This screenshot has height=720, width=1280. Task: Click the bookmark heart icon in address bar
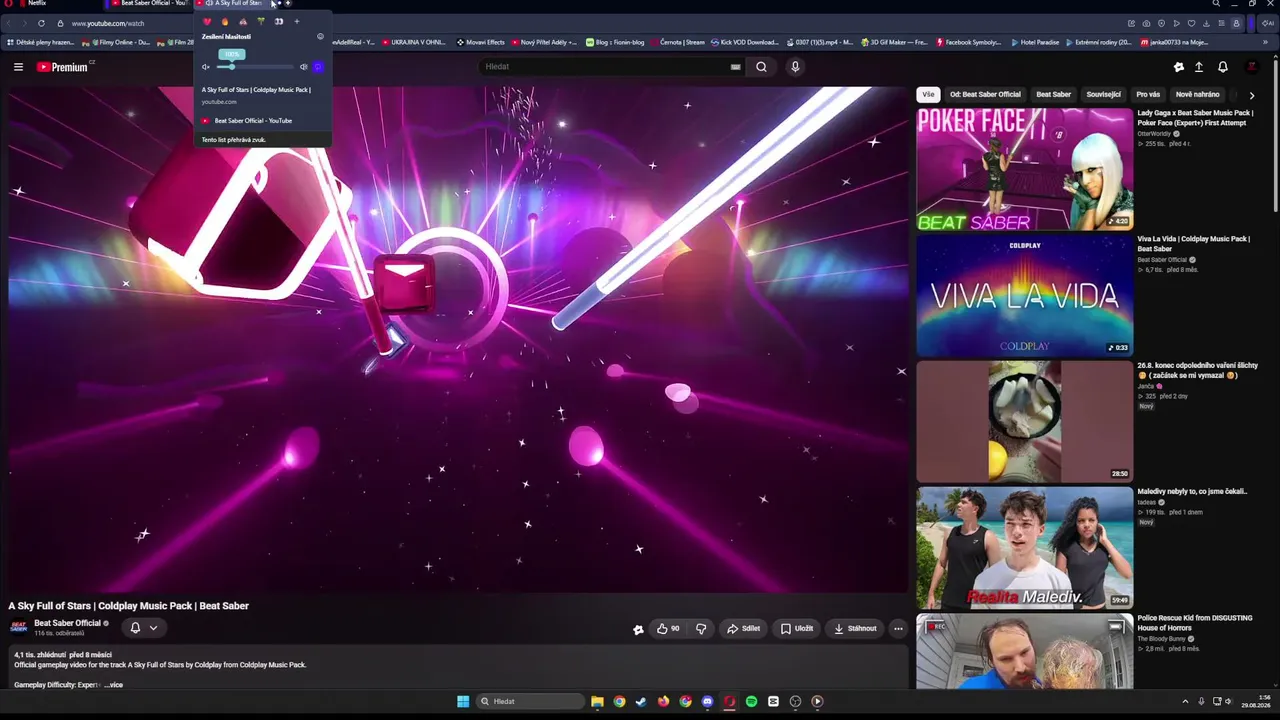1191,23
